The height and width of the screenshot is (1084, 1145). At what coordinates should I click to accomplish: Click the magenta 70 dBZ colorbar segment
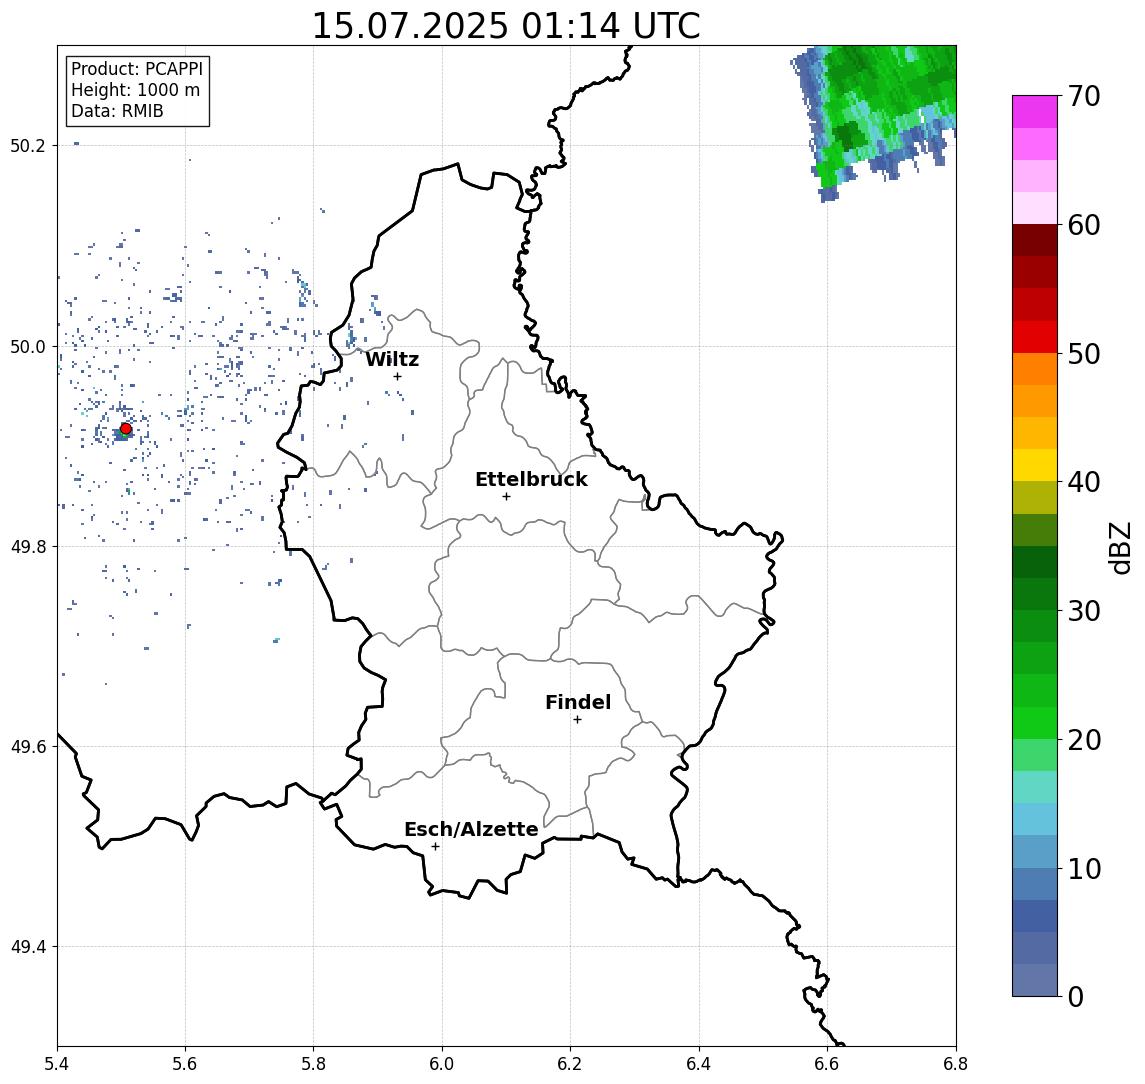tap(1035, 112)
